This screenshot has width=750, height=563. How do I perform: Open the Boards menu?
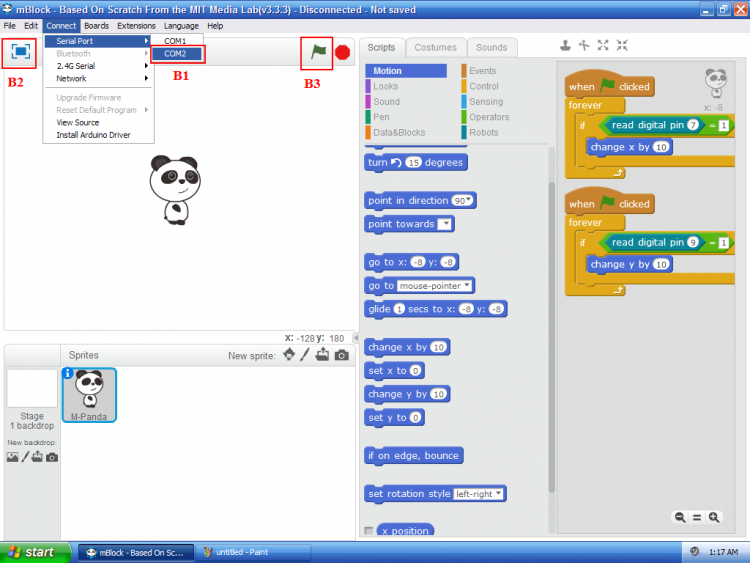97,26
